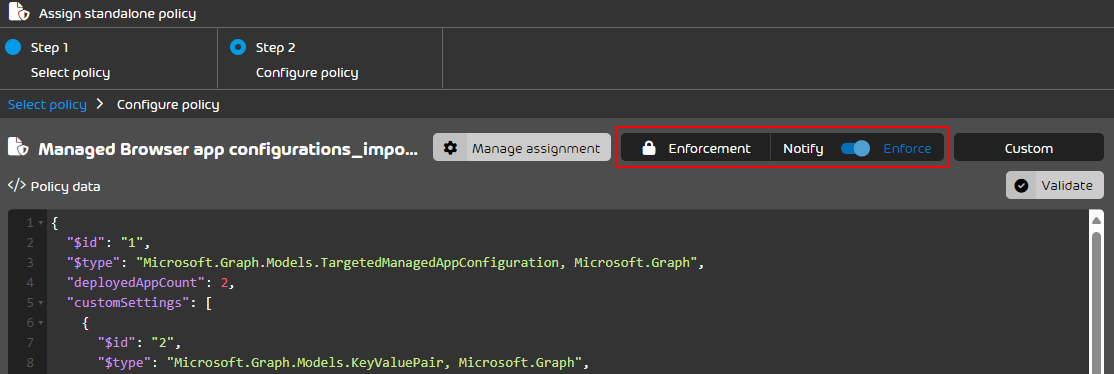Click the checkmark icon on Validate button

pos(1021,186)
